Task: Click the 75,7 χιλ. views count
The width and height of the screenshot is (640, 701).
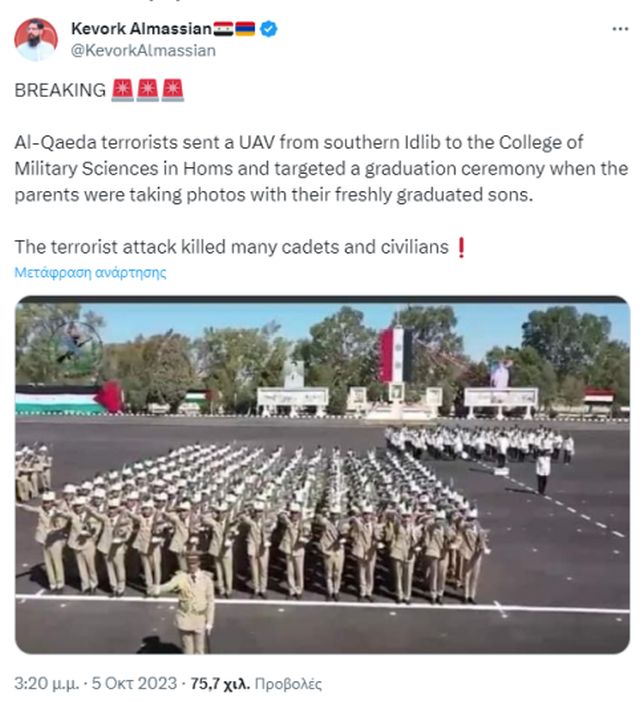Action: pos(220,684)
